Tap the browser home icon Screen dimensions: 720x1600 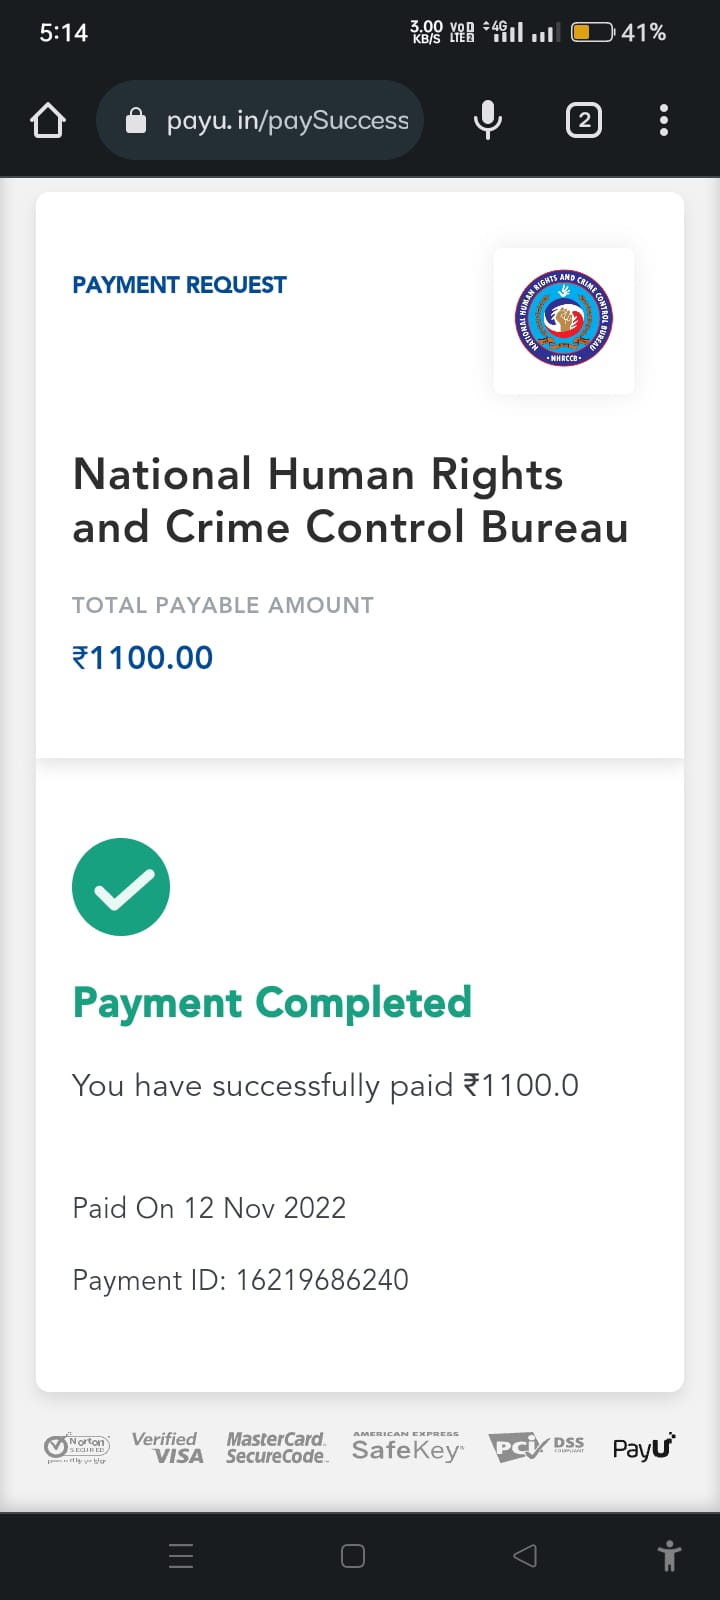click(48, 121)
